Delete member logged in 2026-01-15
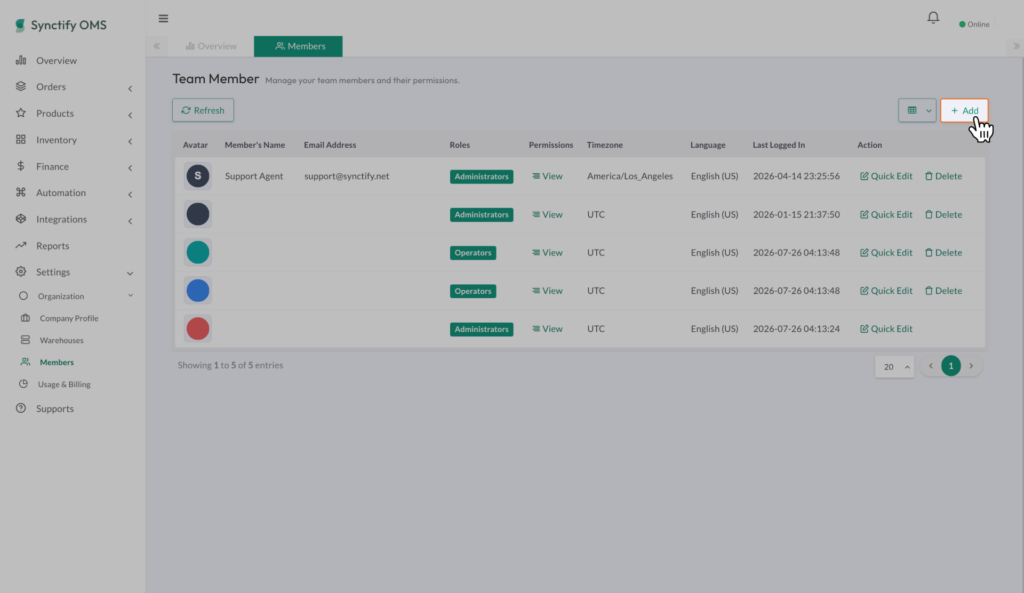 944,214
